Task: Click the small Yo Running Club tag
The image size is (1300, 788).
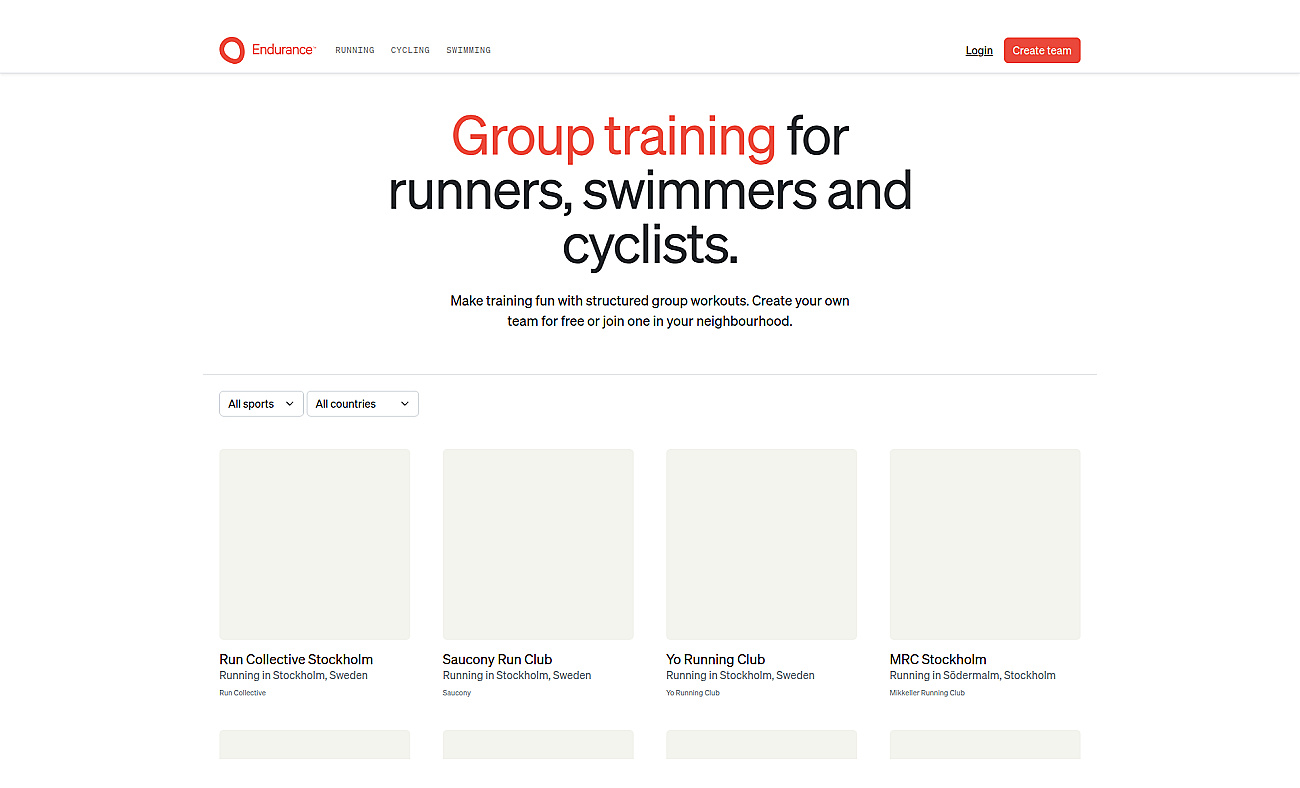Action: pos(693,693)
